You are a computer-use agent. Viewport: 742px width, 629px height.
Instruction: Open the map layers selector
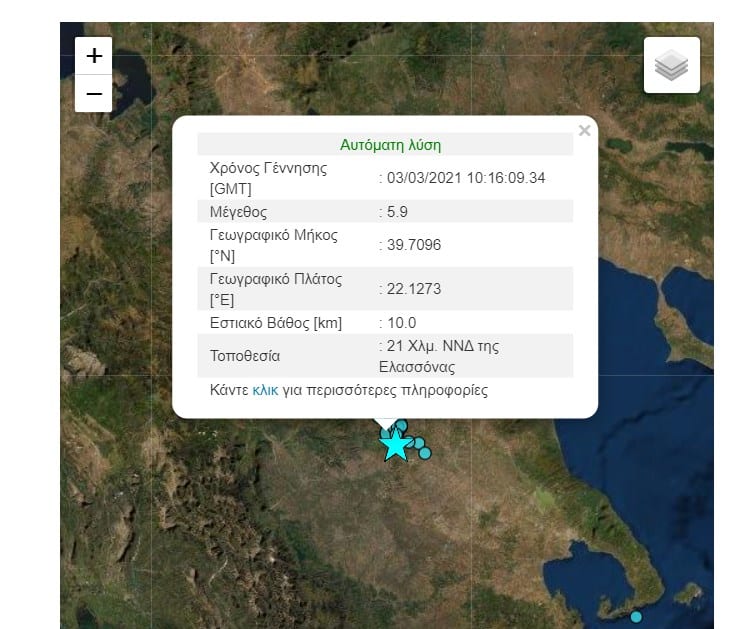pos(671,66)
